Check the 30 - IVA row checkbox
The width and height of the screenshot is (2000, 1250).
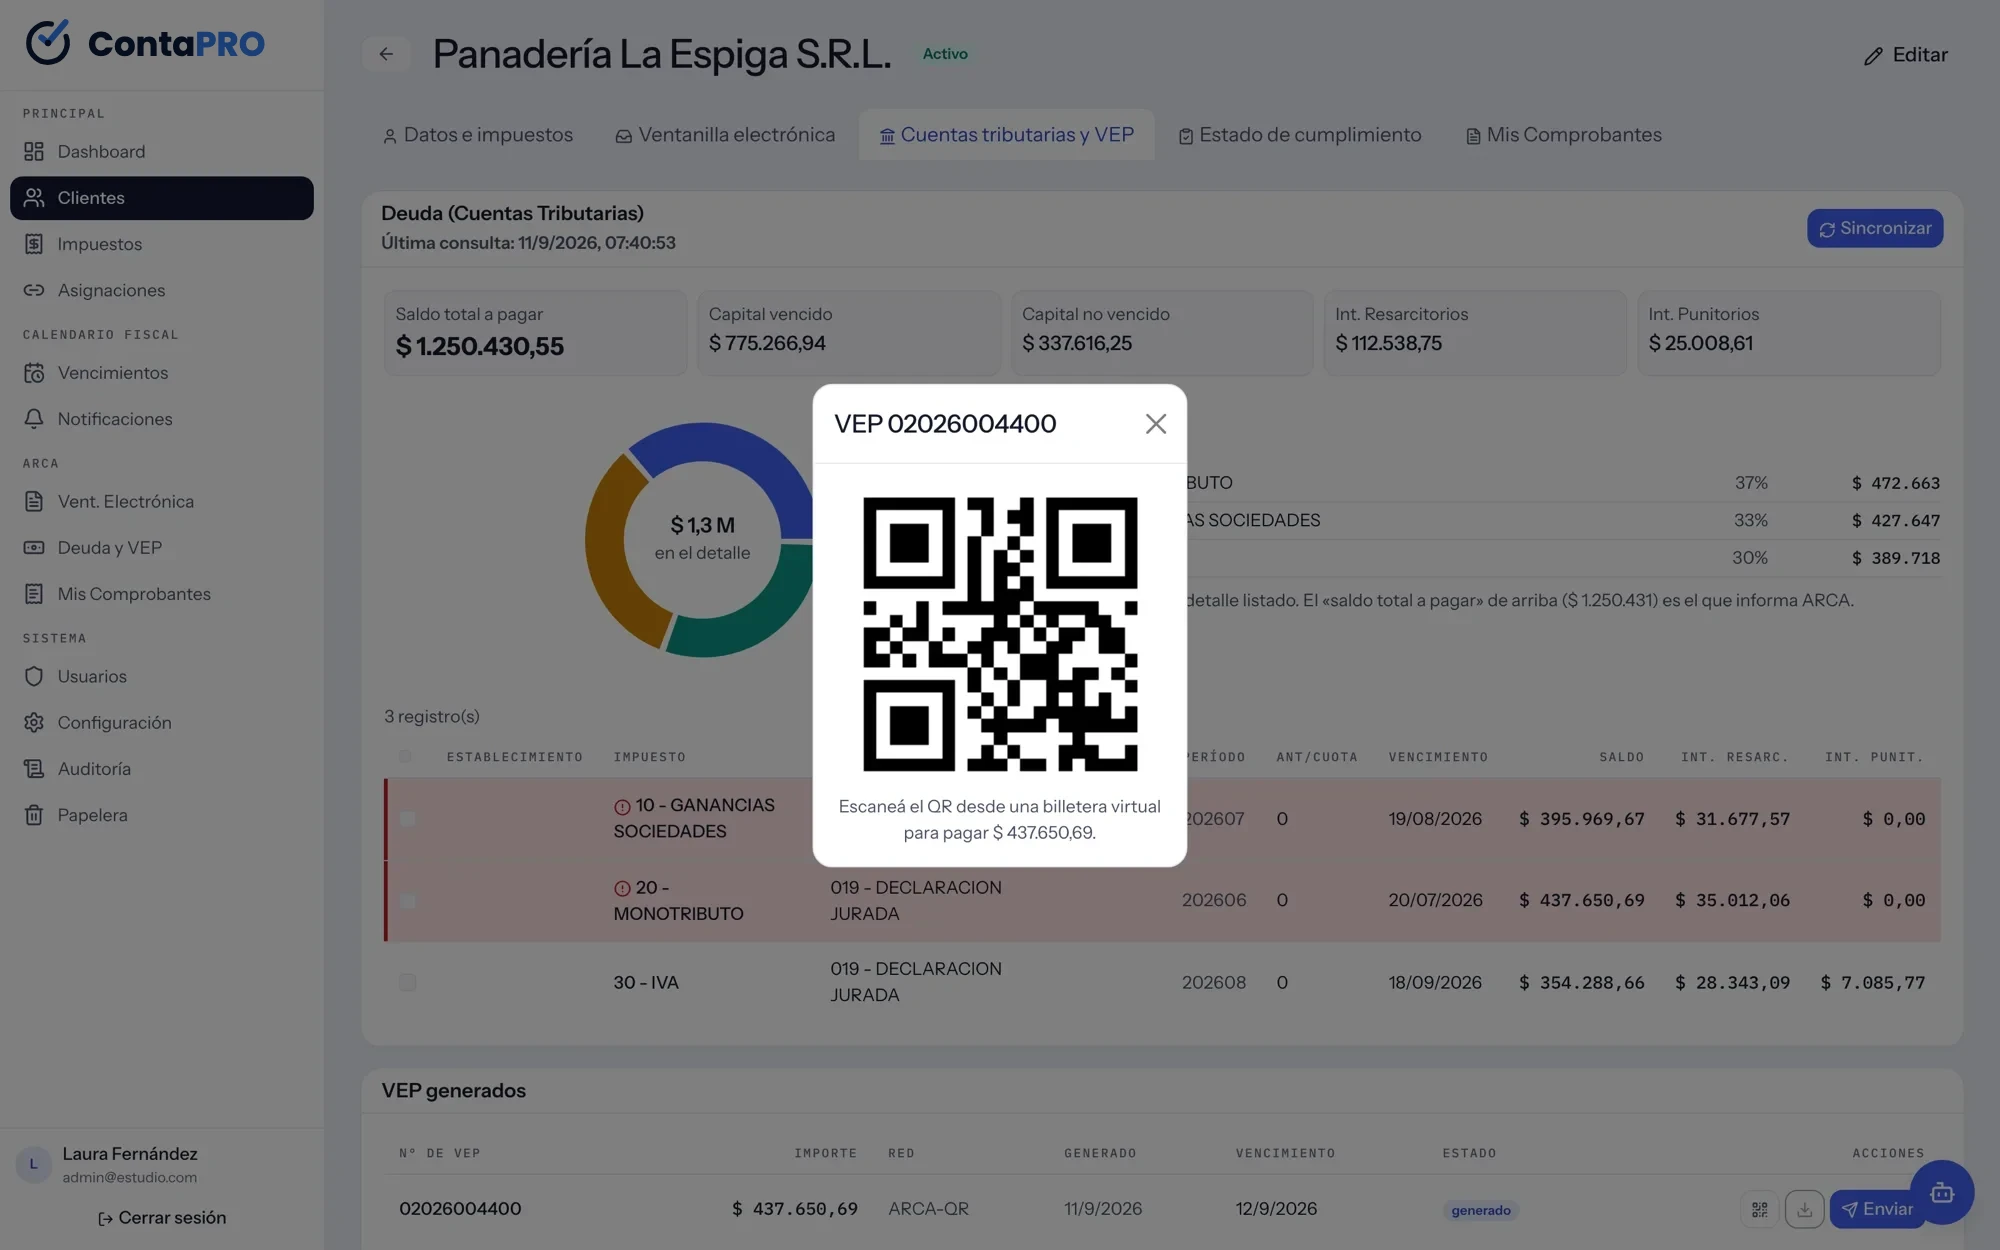coord(407,983)
